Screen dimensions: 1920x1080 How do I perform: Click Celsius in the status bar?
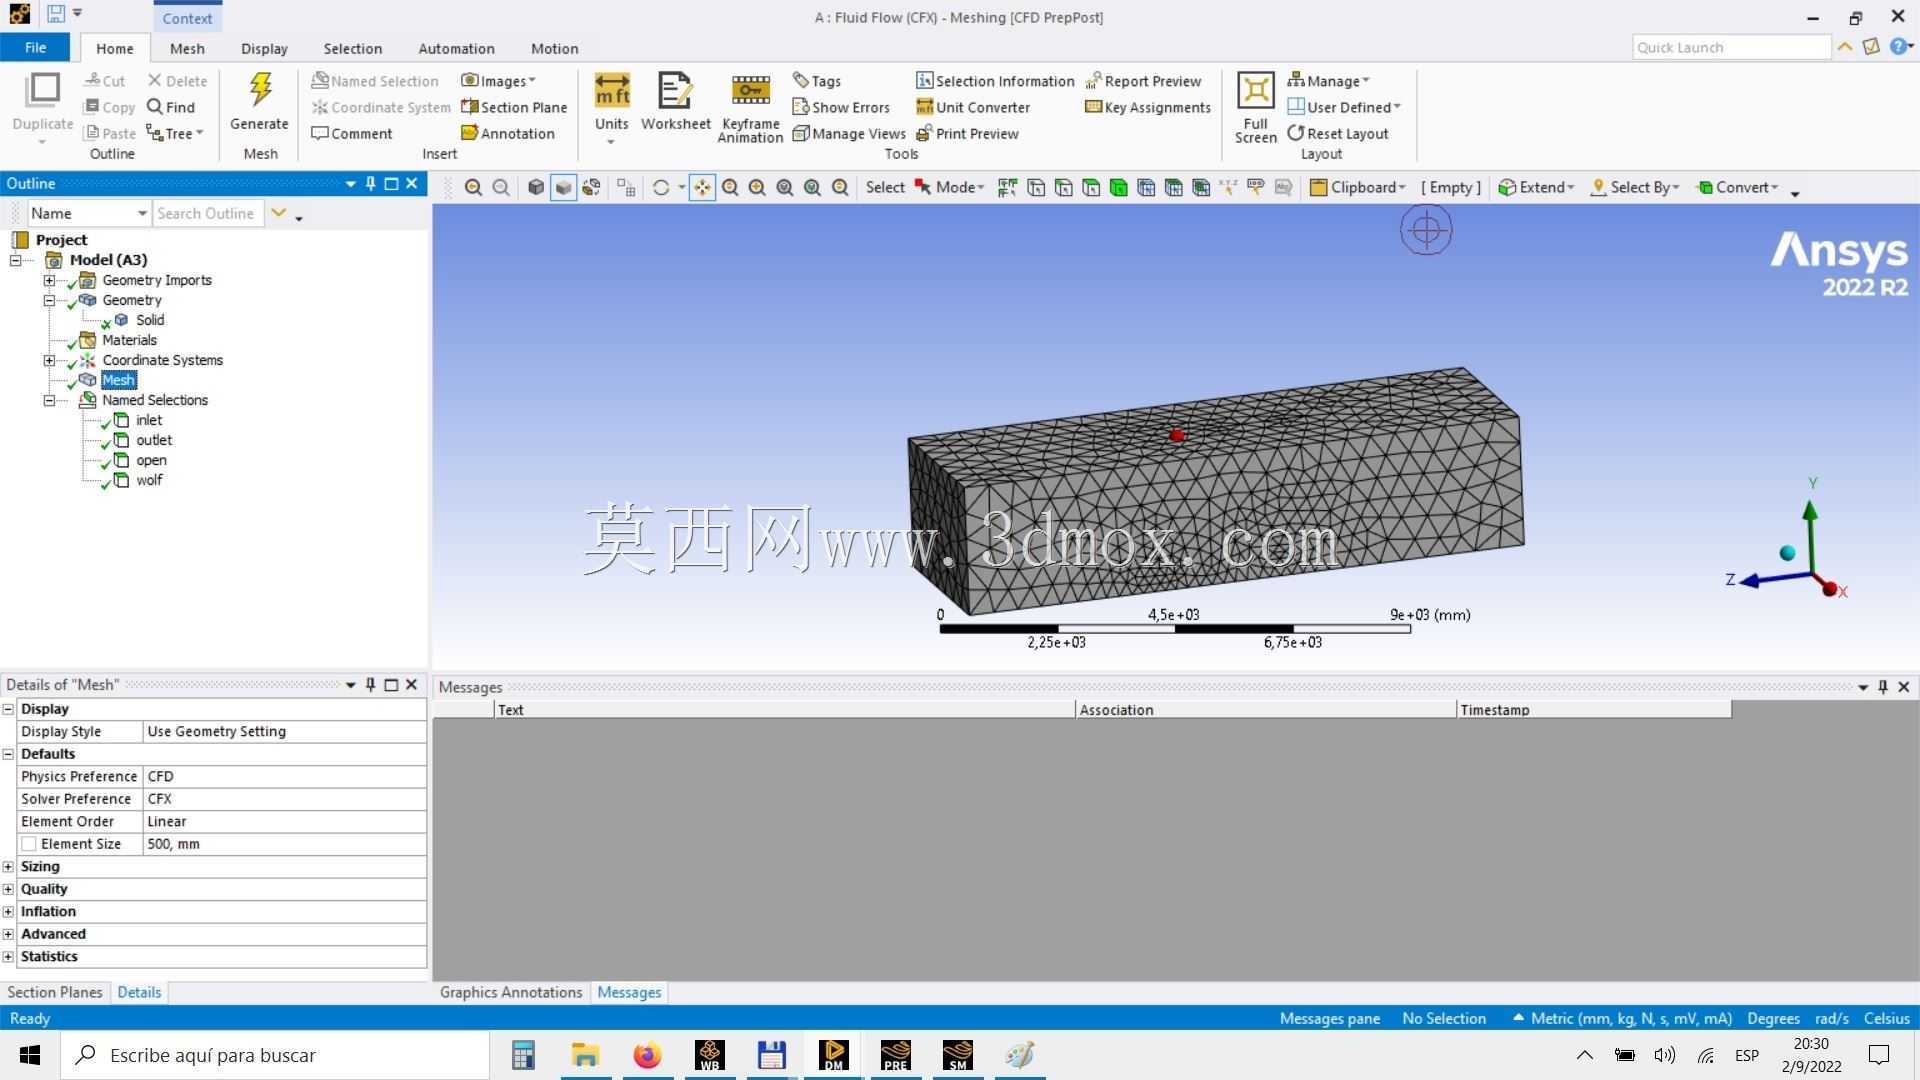click(x=1886, y=1018)
